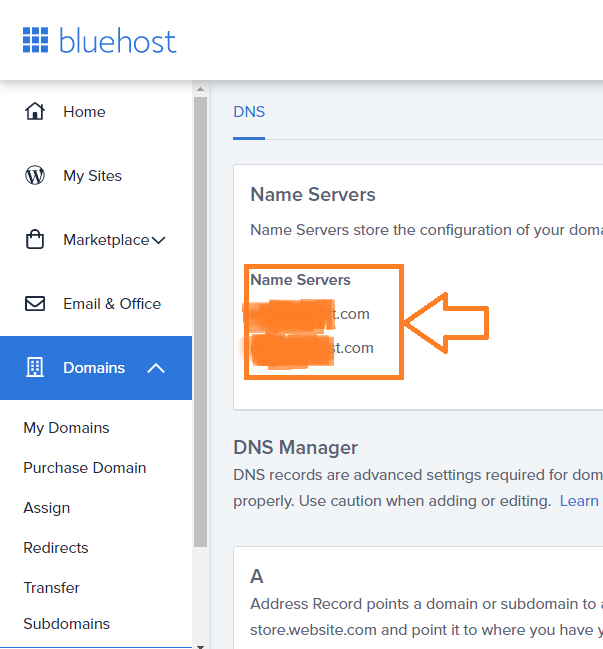Image resolution: width=603 pixels, height=649 pixels.
Task: Click sidebar scrollbar up arrow
Action: 200,89
